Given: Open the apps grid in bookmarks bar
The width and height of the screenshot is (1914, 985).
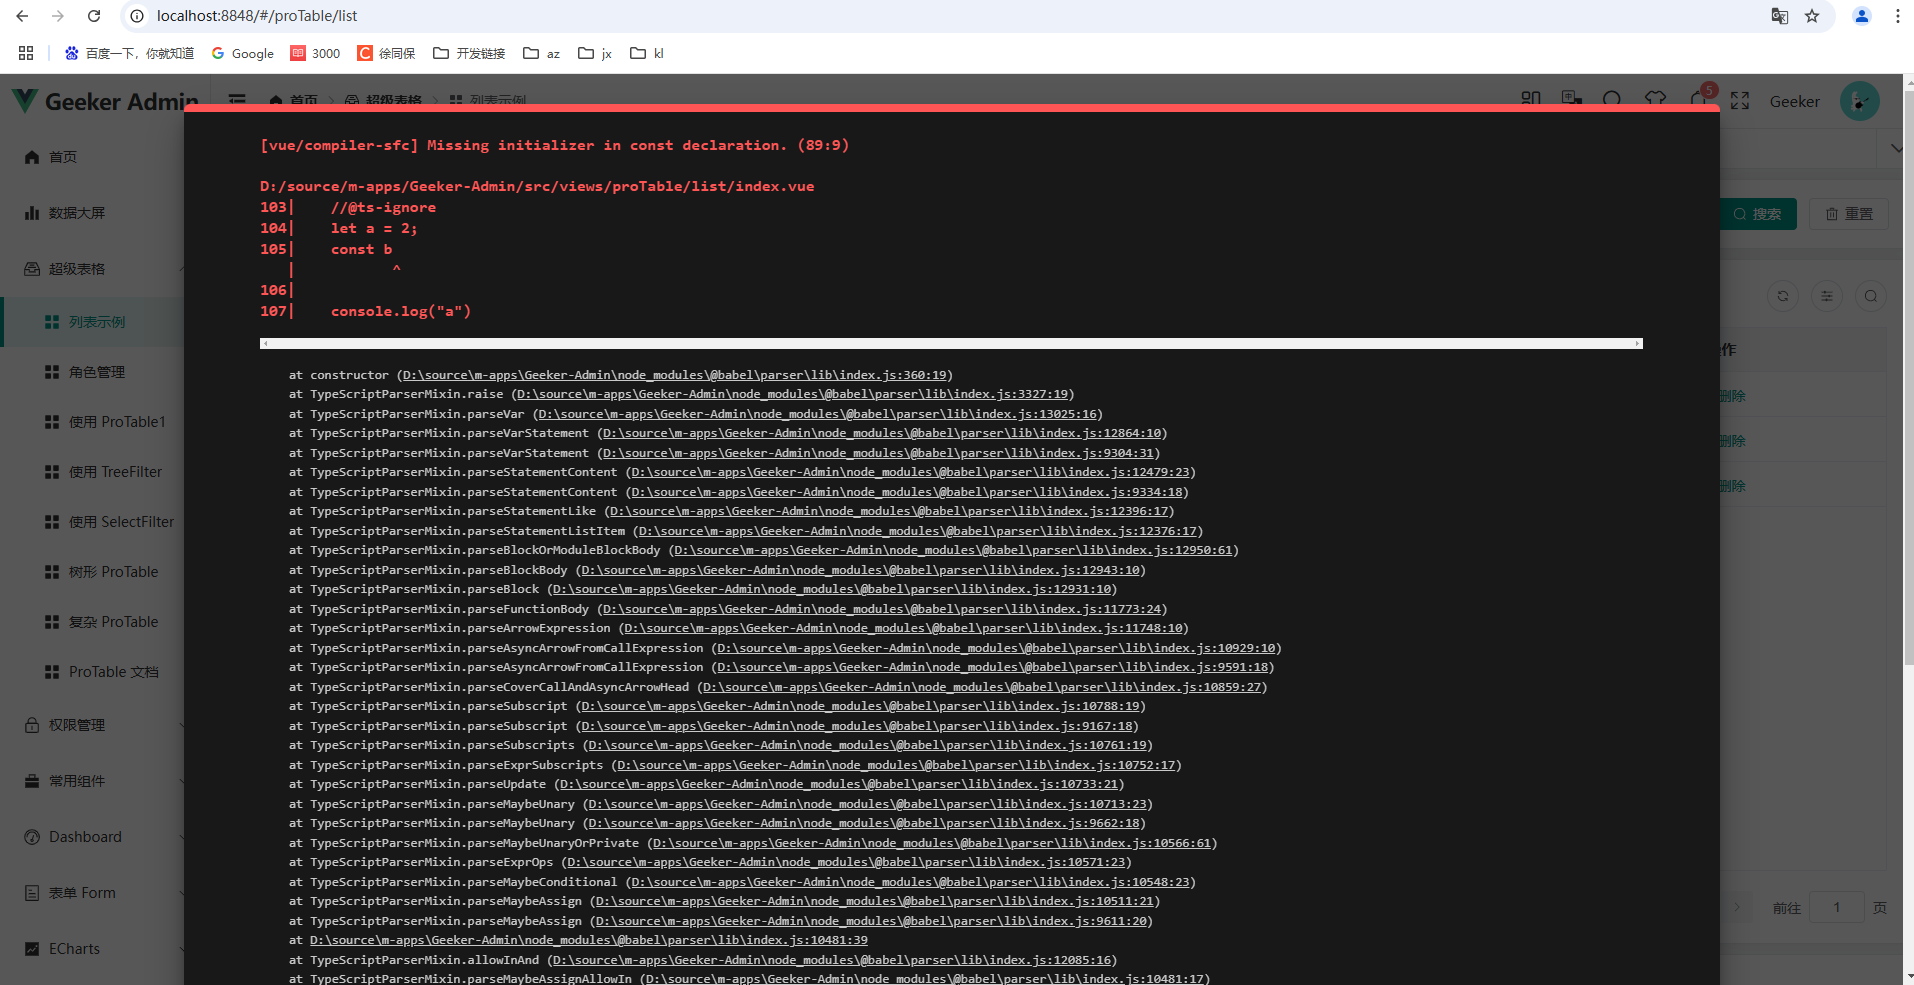Looking at the screenshot, I should [26, 53].
